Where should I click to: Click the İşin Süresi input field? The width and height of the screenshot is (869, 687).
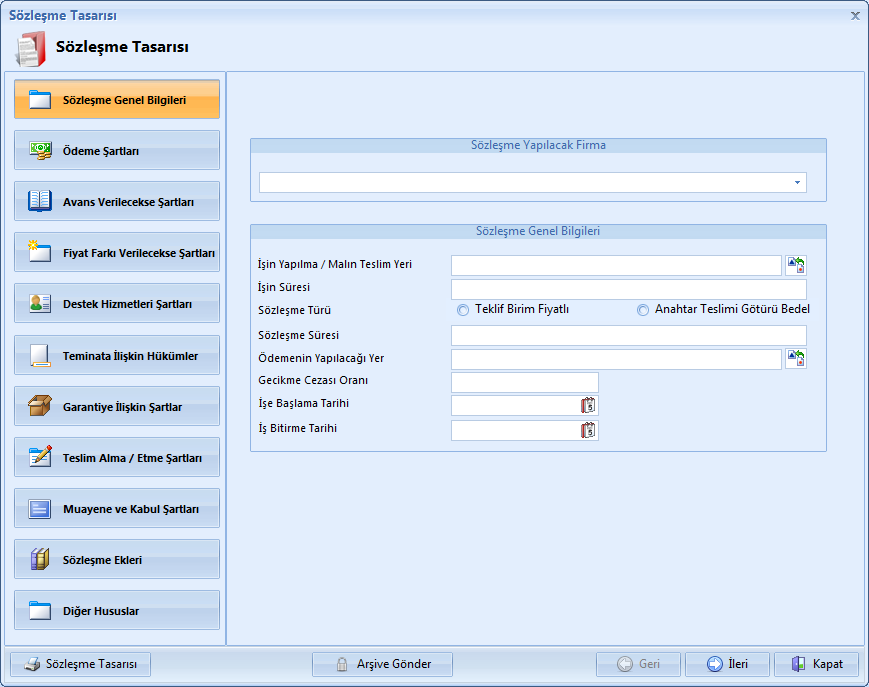628,289
